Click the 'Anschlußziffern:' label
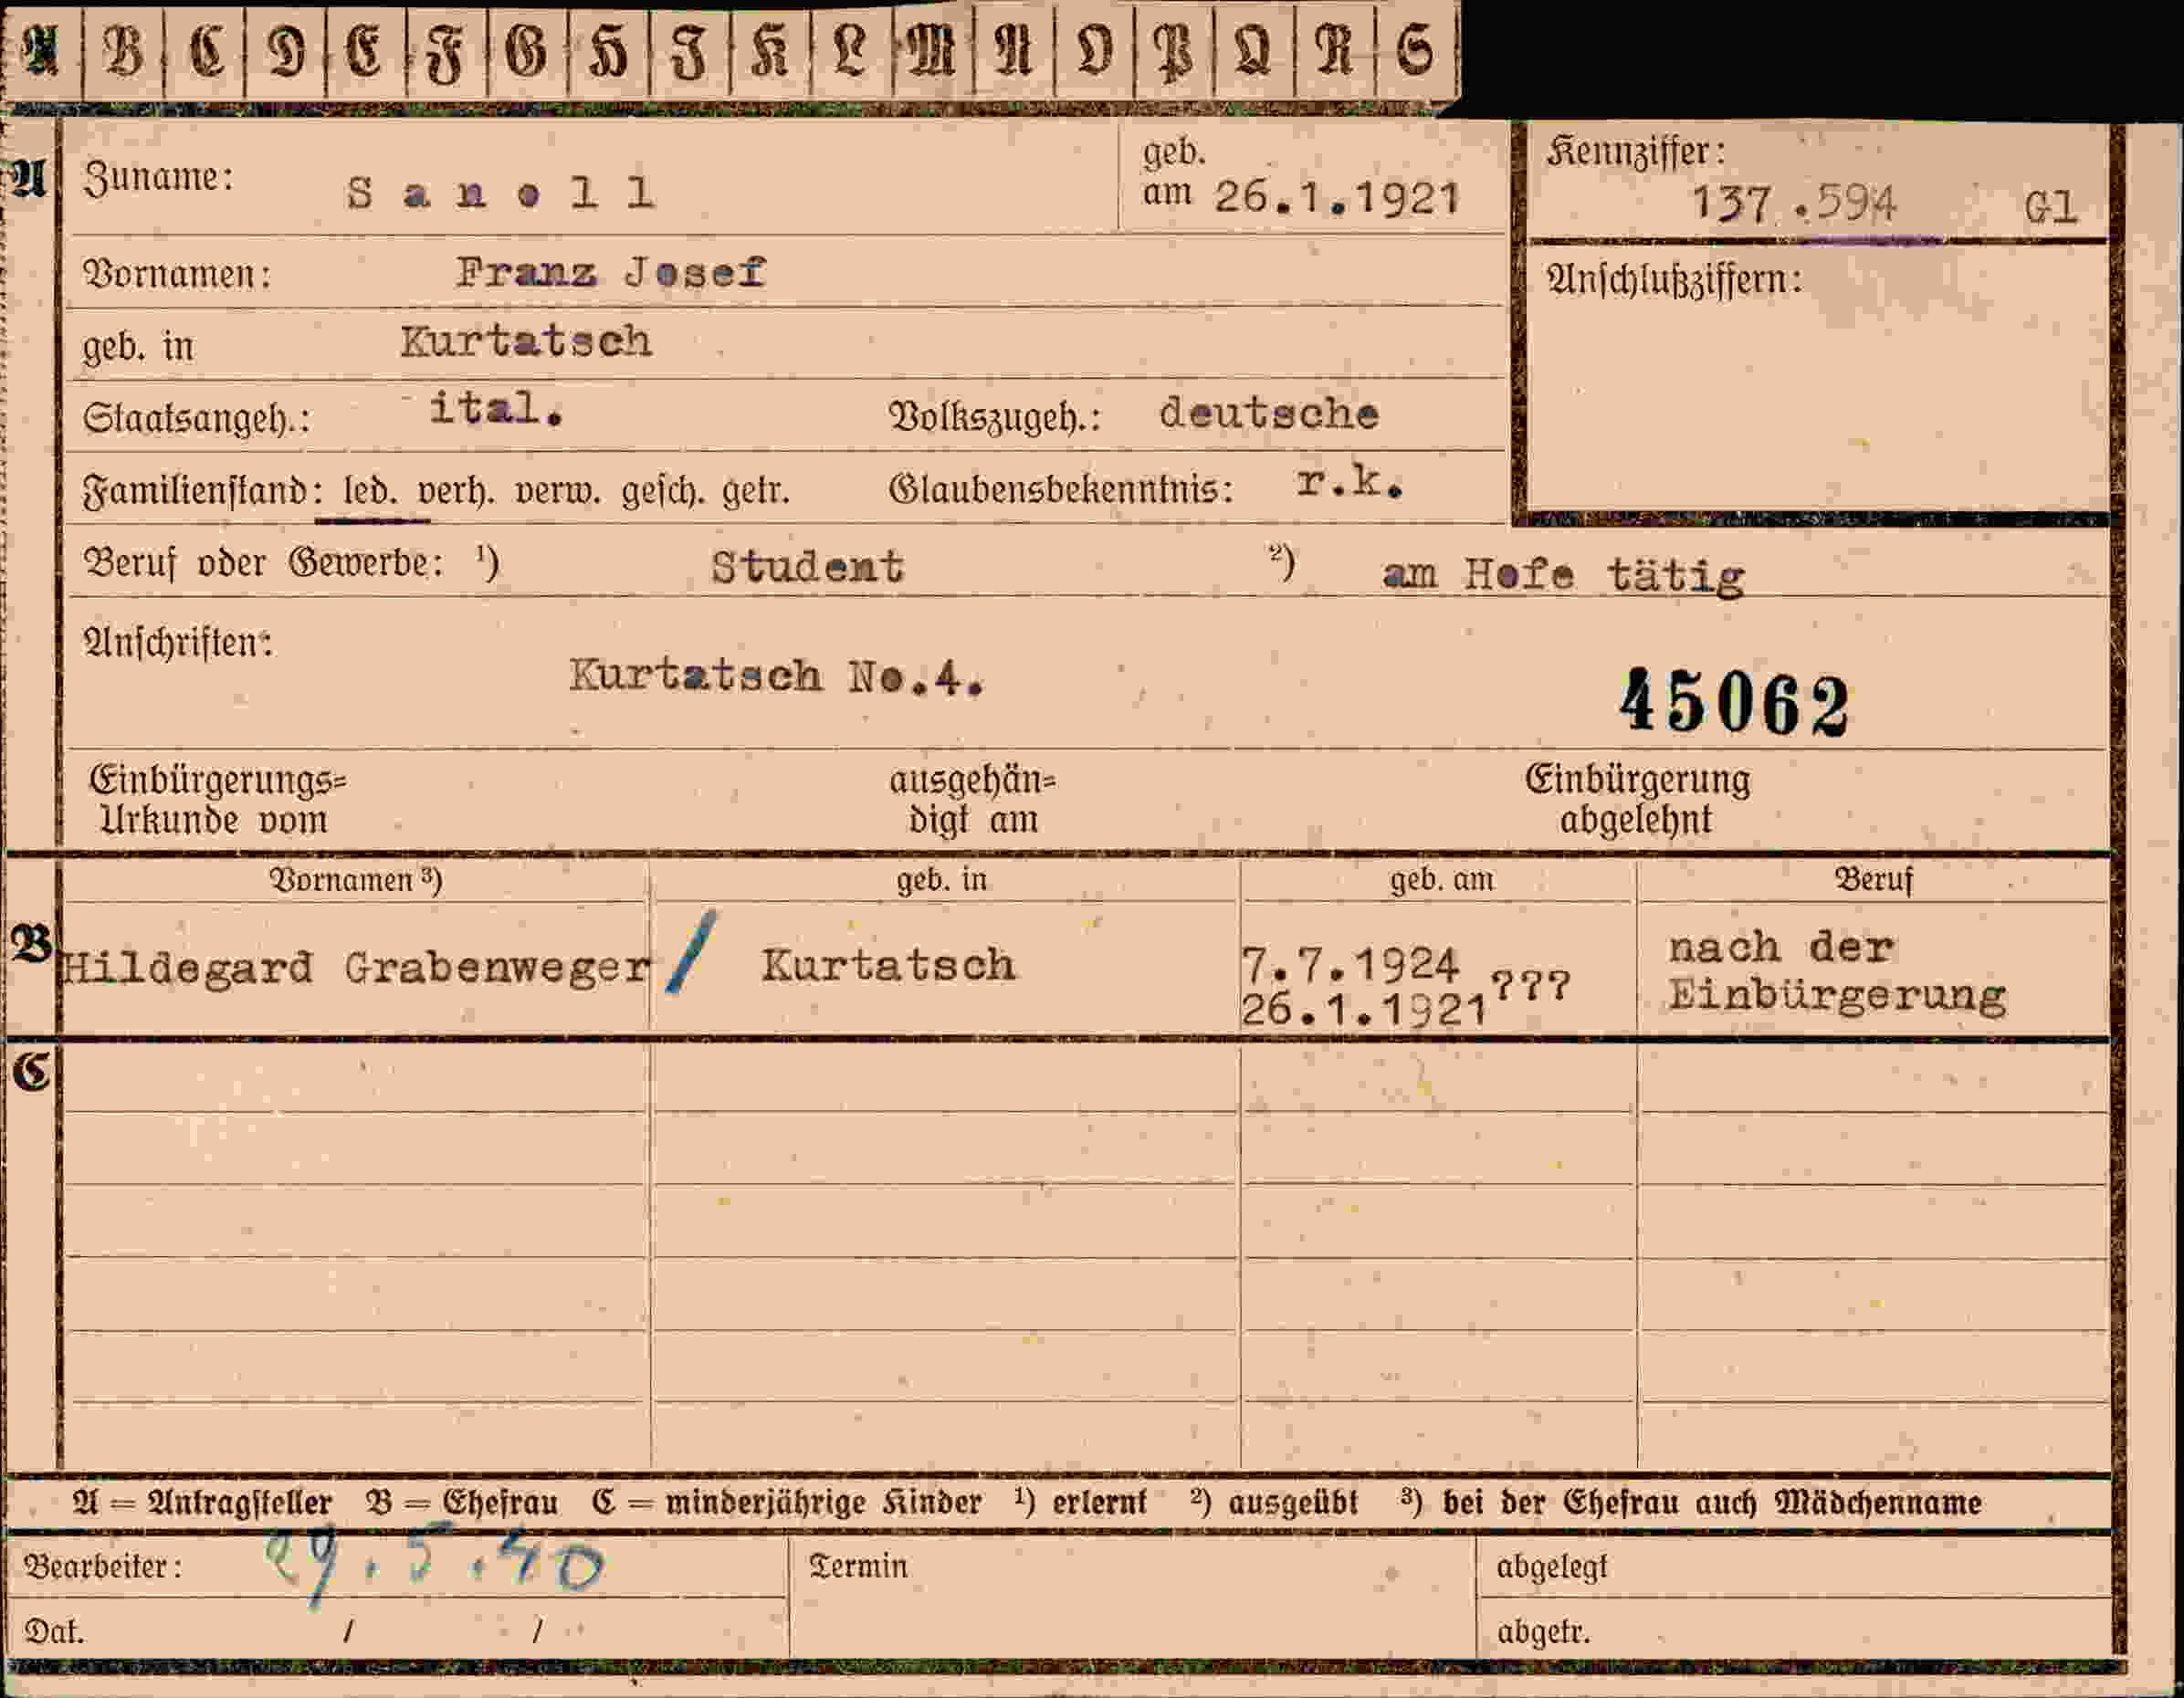 pos(1674,280)
